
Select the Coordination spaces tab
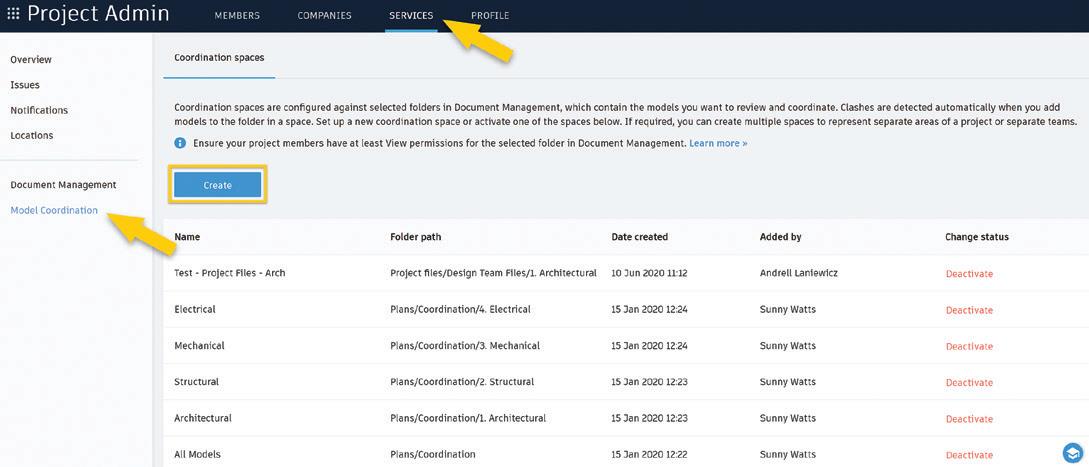pos(219,58)
